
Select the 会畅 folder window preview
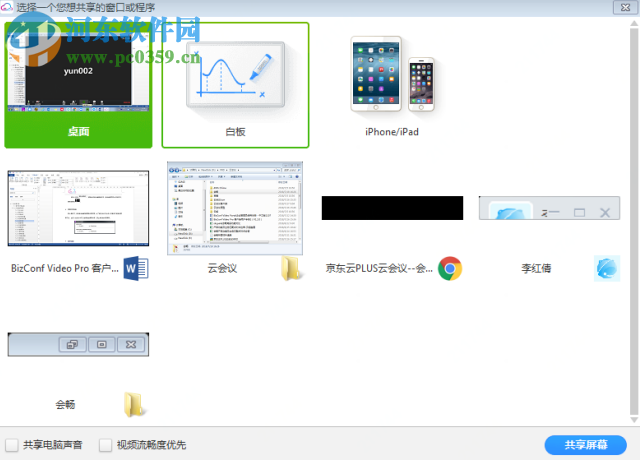click(78, 344)
